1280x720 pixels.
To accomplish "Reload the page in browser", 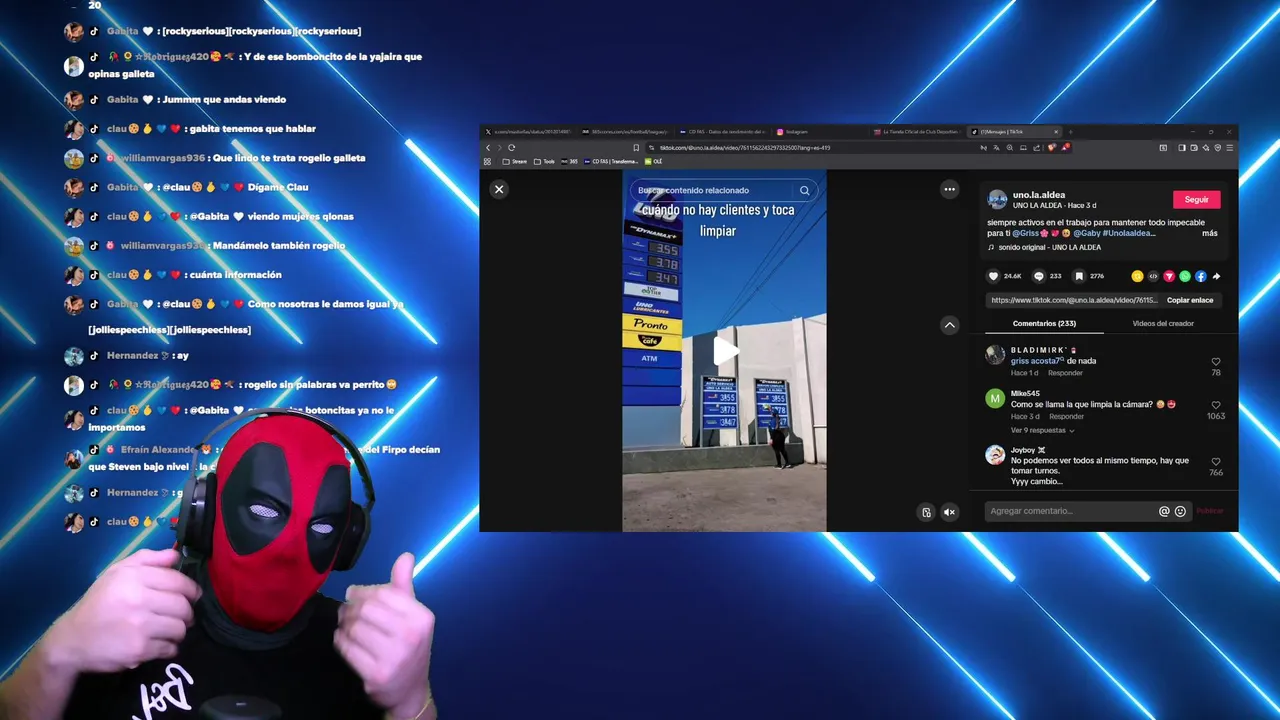I will [x=512, y=148].
